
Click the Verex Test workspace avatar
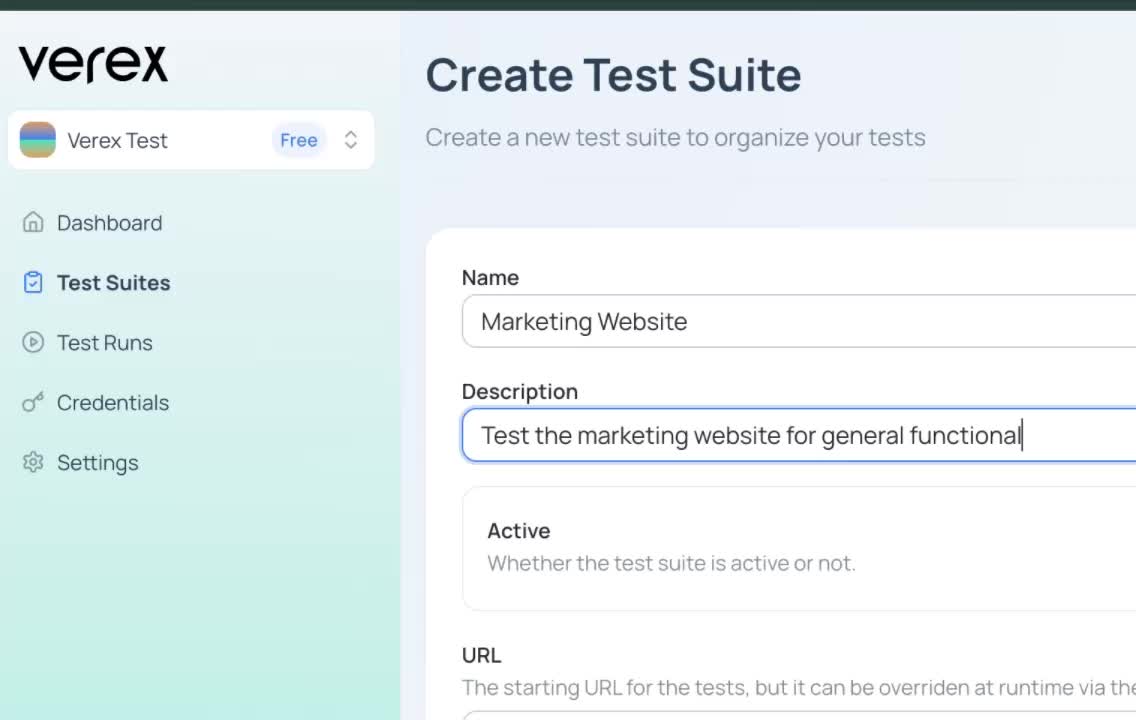click(38, 140)
